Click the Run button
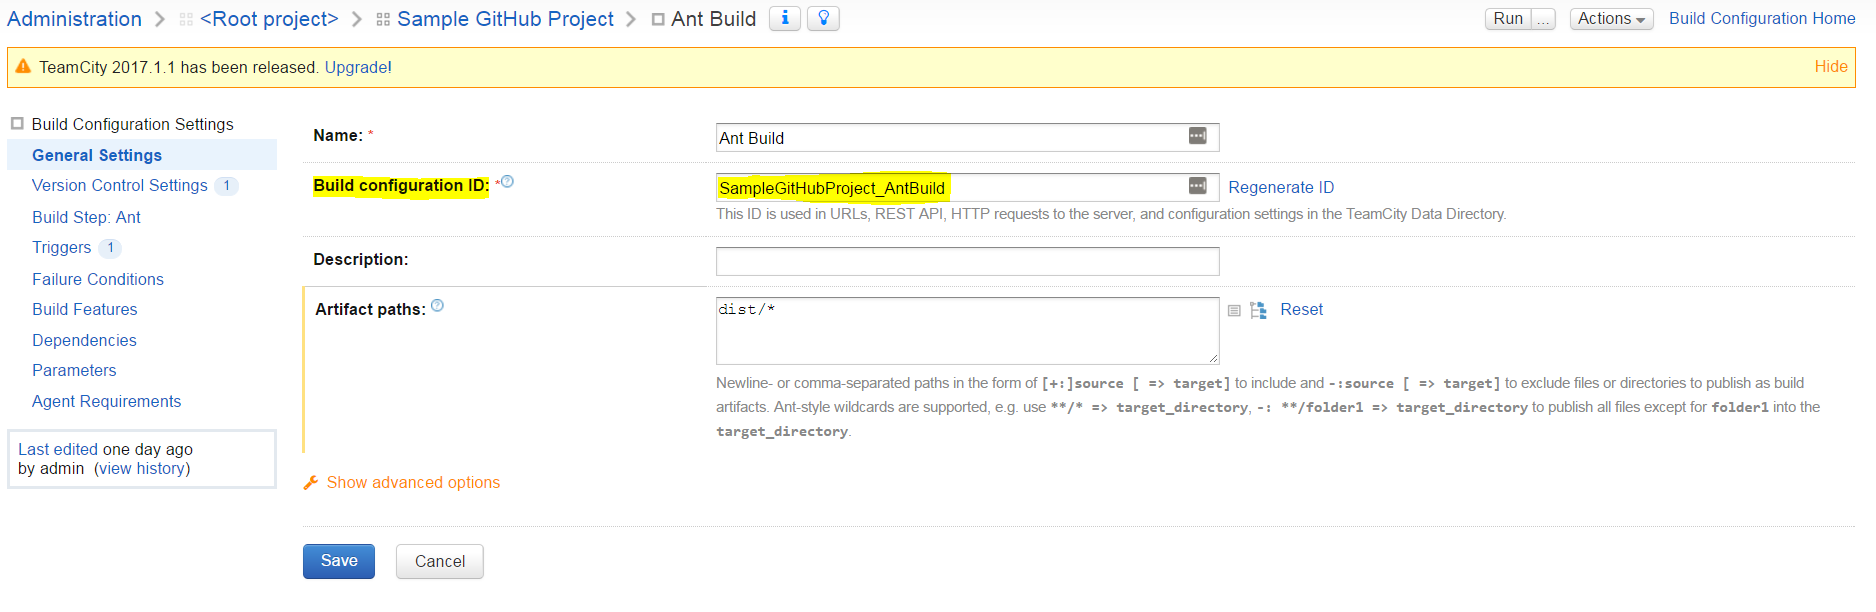1876x612 pixels. pyautogui.click(x=1507, y=19)
